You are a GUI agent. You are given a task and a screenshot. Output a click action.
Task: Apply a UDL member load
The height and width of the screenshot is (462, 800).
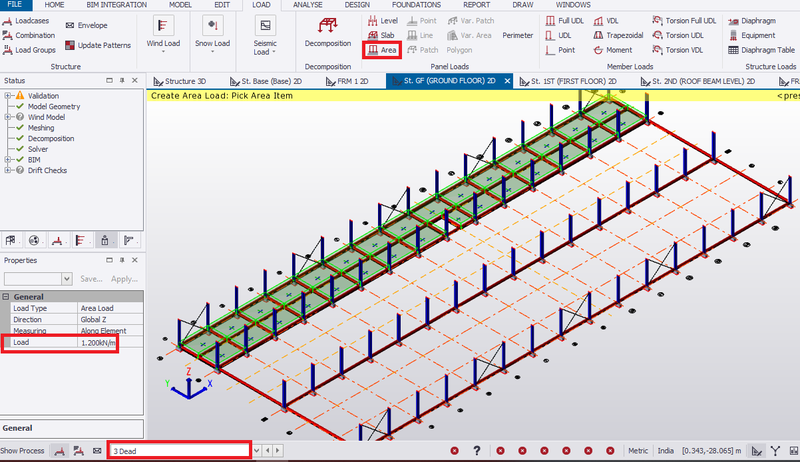[558, 35]
